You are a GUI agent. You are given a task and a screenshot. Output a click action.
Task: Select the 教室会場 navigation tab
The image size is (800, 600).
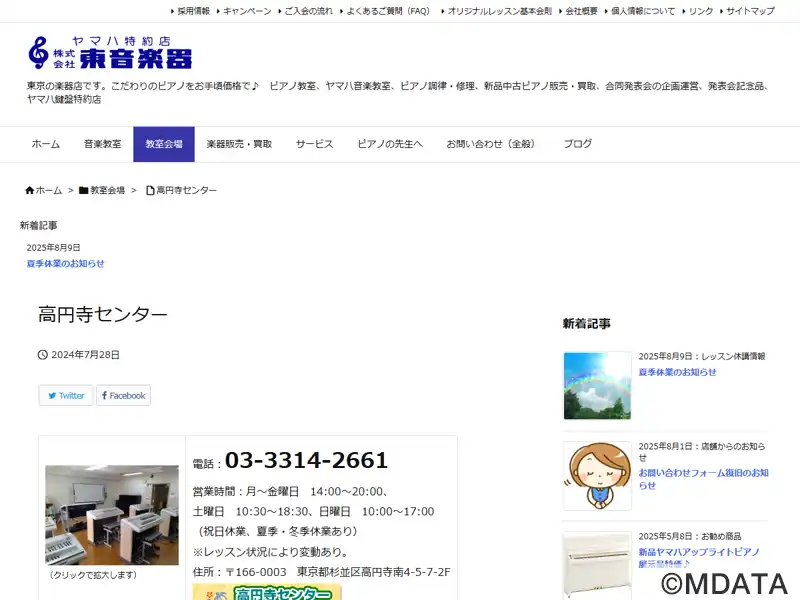(164, 144)
